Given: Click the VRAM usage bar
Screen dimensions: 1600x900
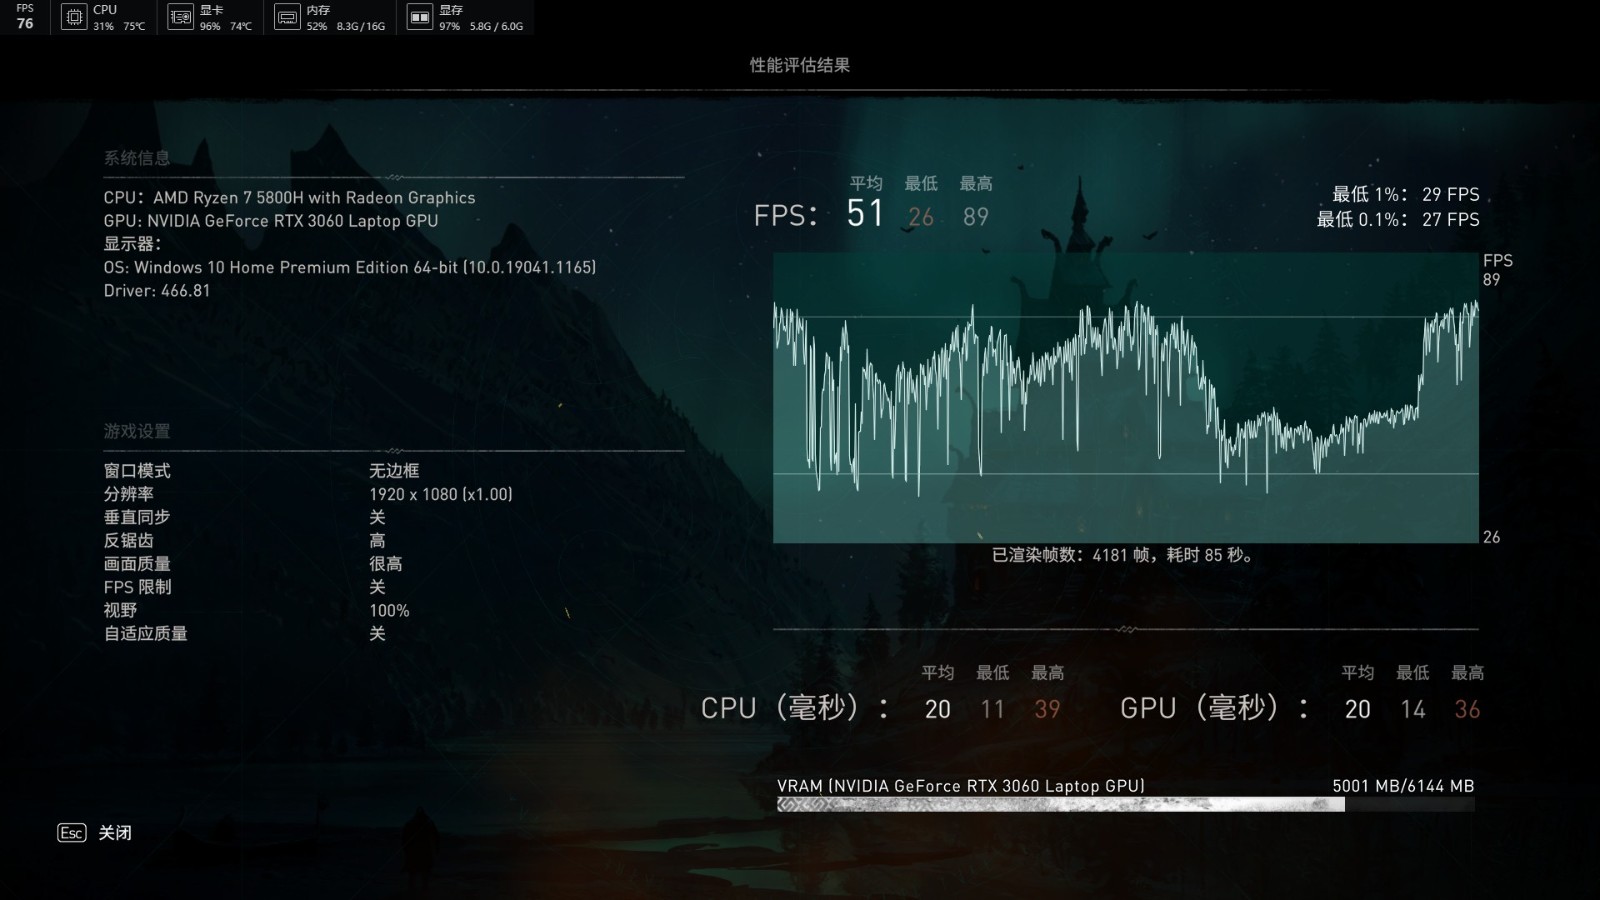Looking at the screenshot, I should pyautogui.click(x=1126, y=804).
